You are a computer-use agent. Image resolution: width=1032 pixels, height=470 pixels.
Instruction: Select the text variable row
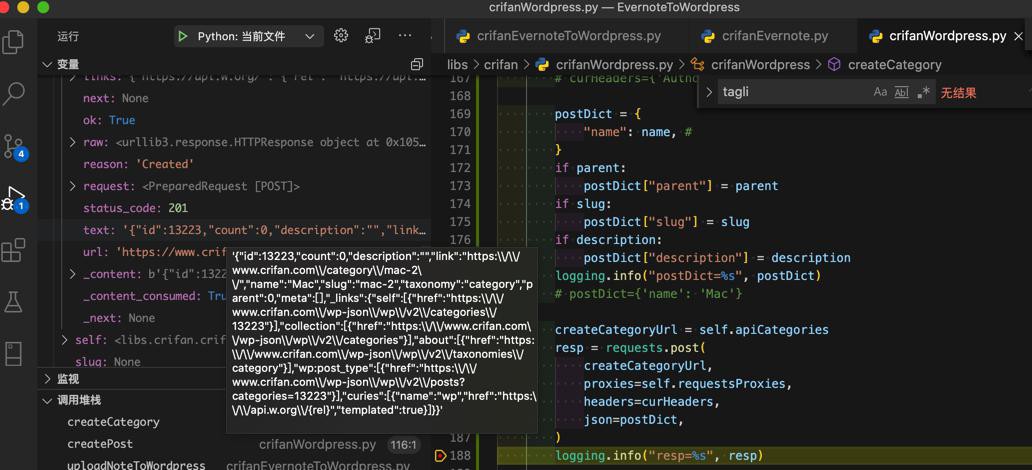(255, 230)
